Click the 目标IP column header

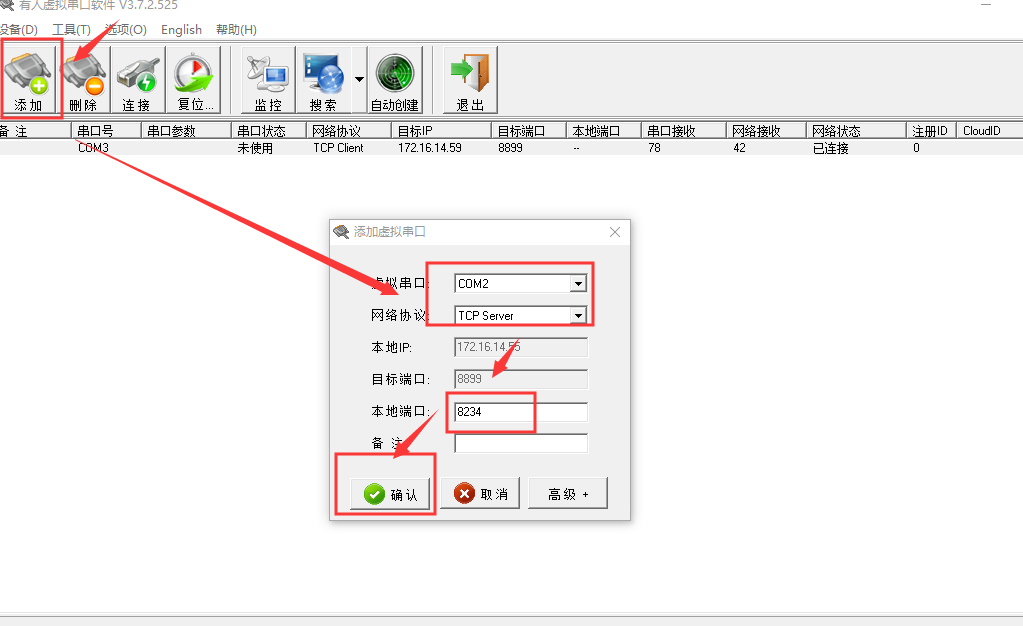tap(442, 131)
